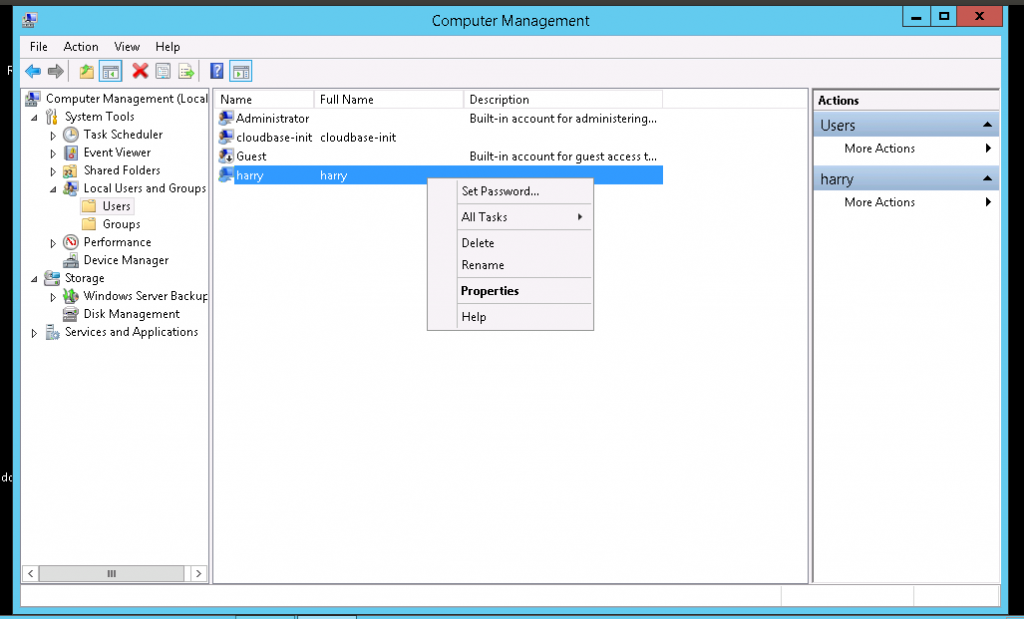Collapse the Users section in Actions pane
Viewport: 1024px width, 619px height.
pos(987,125)
